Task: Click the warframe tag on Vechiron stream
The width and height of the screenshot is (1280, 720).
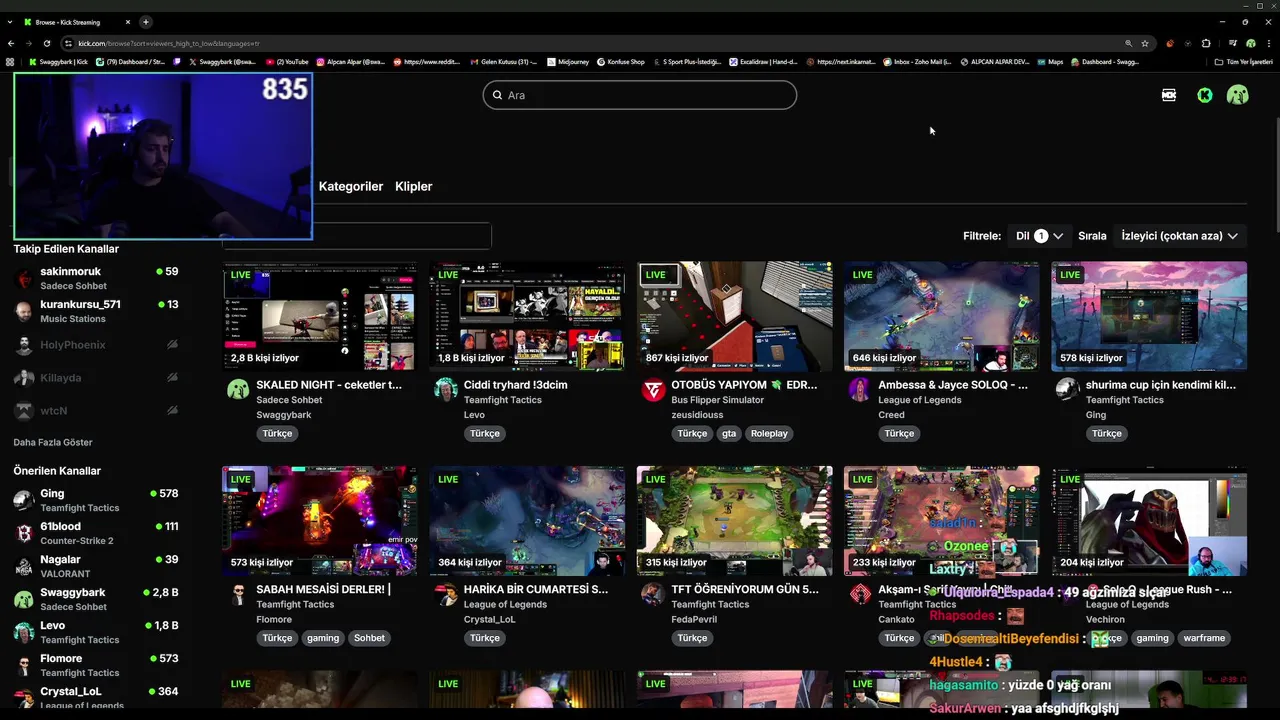Action: tap(1204, 638)
